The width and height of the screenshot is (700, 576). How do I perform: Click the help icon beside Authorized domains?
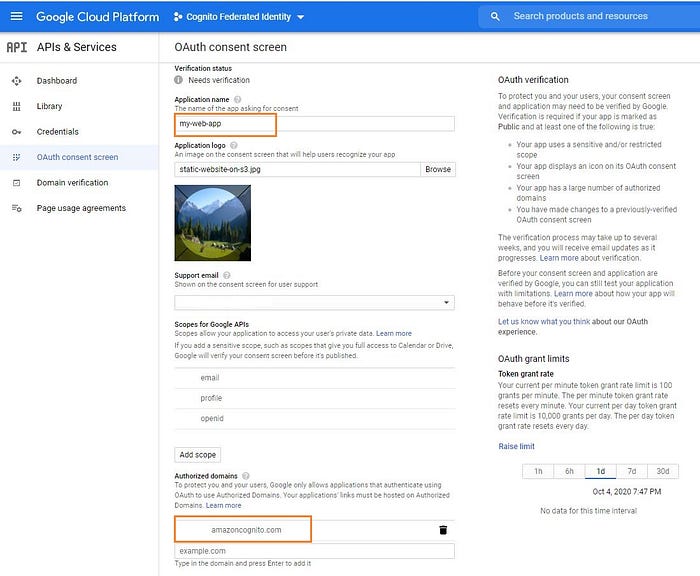tap(246, 476)
